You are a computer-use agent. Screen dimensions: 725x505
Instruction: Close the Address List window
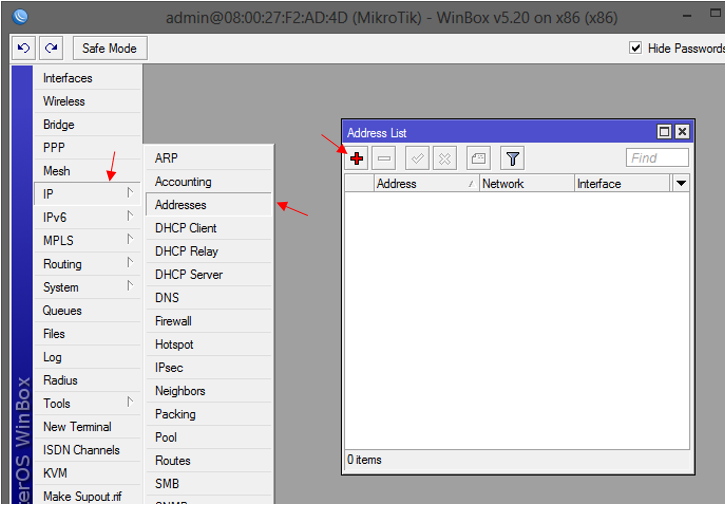(682, 132)
